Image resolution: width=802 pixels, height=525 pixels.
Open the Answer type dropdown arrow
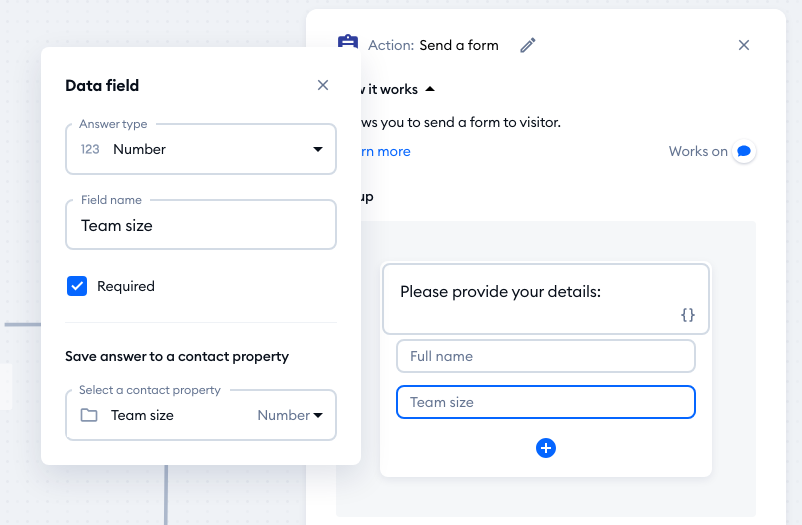[318, 149]
